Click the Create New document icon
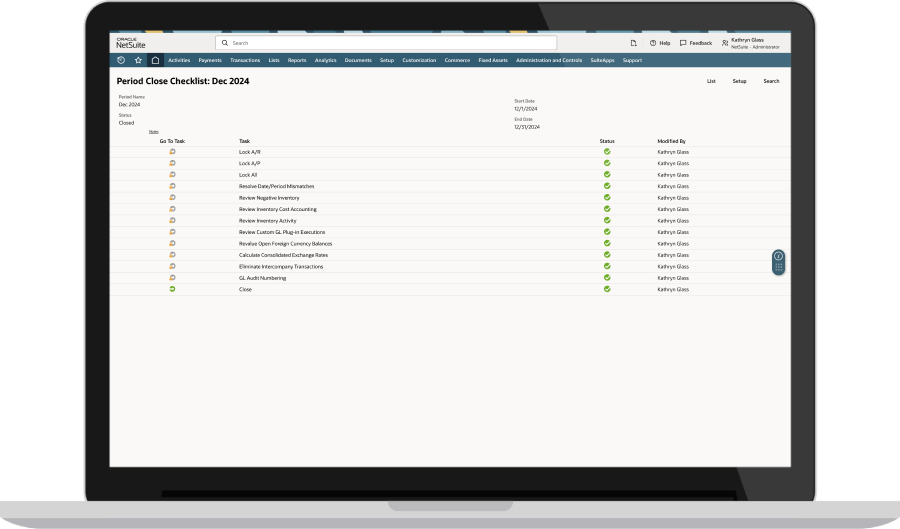 tap(633, 43)
